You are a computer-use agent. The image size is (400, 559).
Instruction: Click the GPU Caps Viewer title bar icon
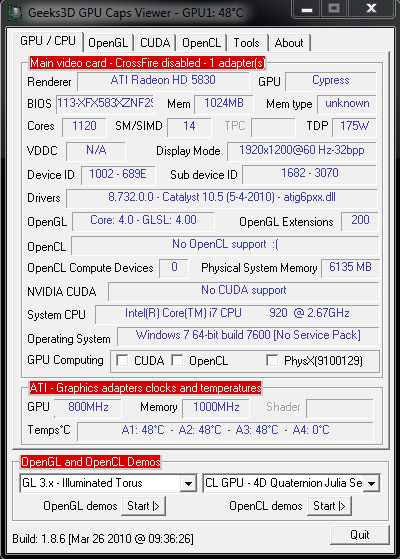(x=15, y=13)
